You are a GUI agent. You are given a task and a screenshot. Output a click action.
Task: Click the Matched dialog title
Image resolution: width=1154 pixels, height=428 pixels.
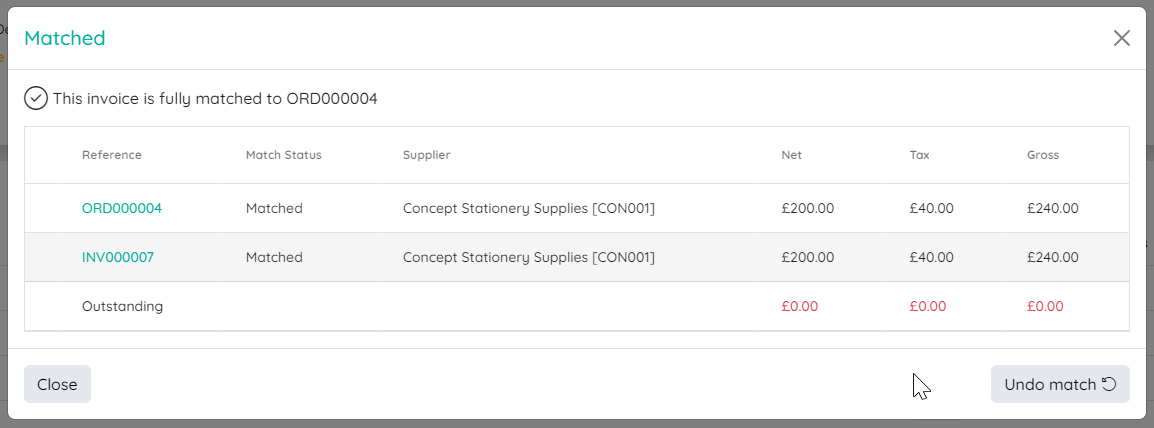click(65, 38)
